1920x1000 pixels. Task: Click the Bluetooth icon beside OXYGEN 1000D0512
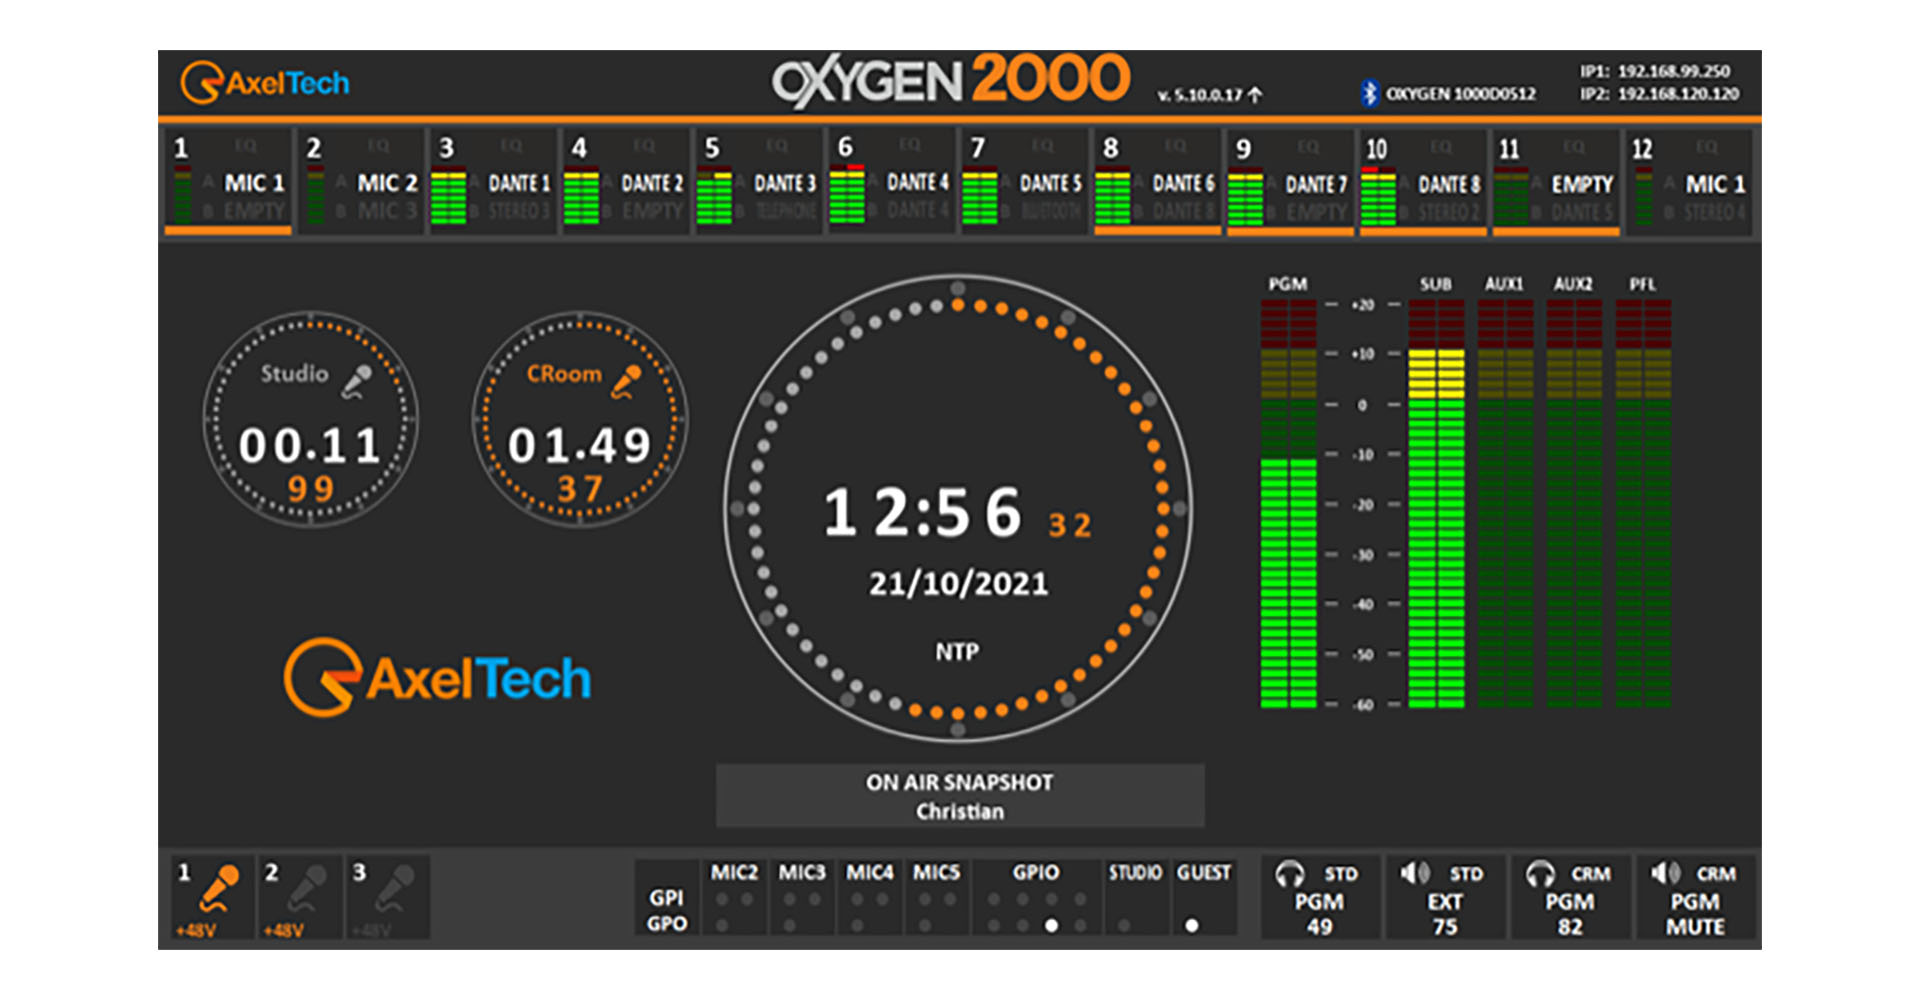pyautogui.click(x=1369, y=93)
